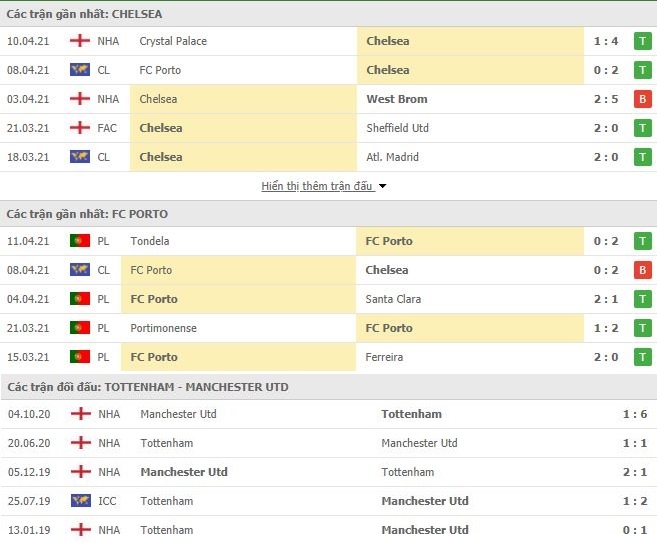Select 'Các trận gần nhất: CHELSEA' header
This screenshot has height=550, width=657.
pyautogui.click(x=84, y=14)
